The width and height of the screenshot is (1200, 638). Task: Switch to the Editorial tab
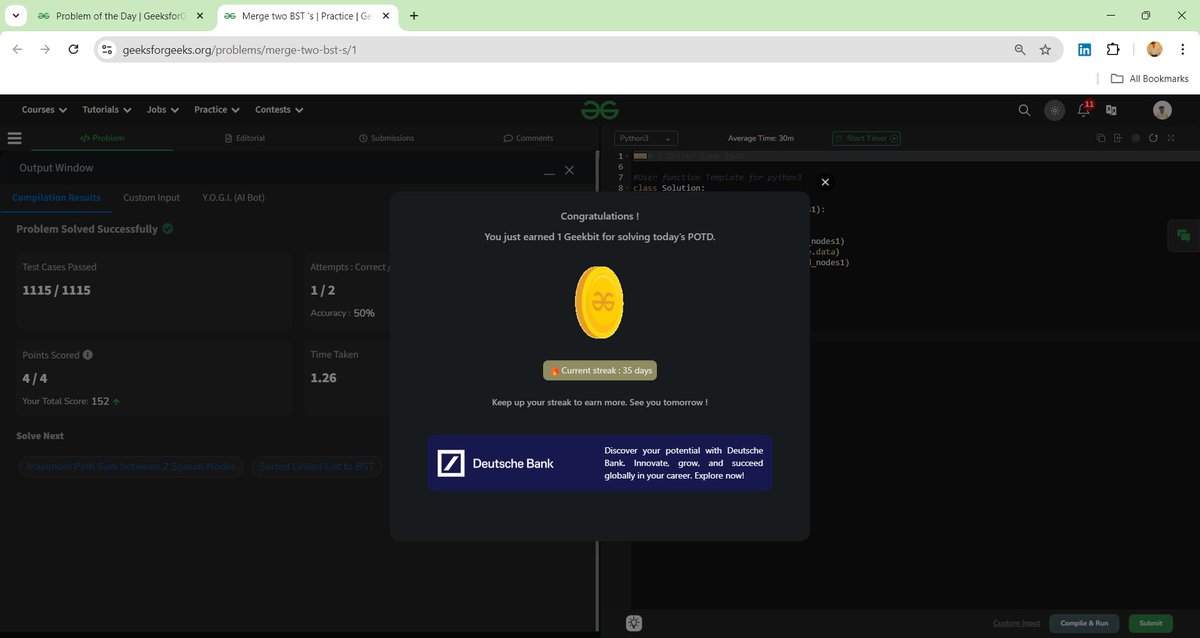tap(245, 138)
